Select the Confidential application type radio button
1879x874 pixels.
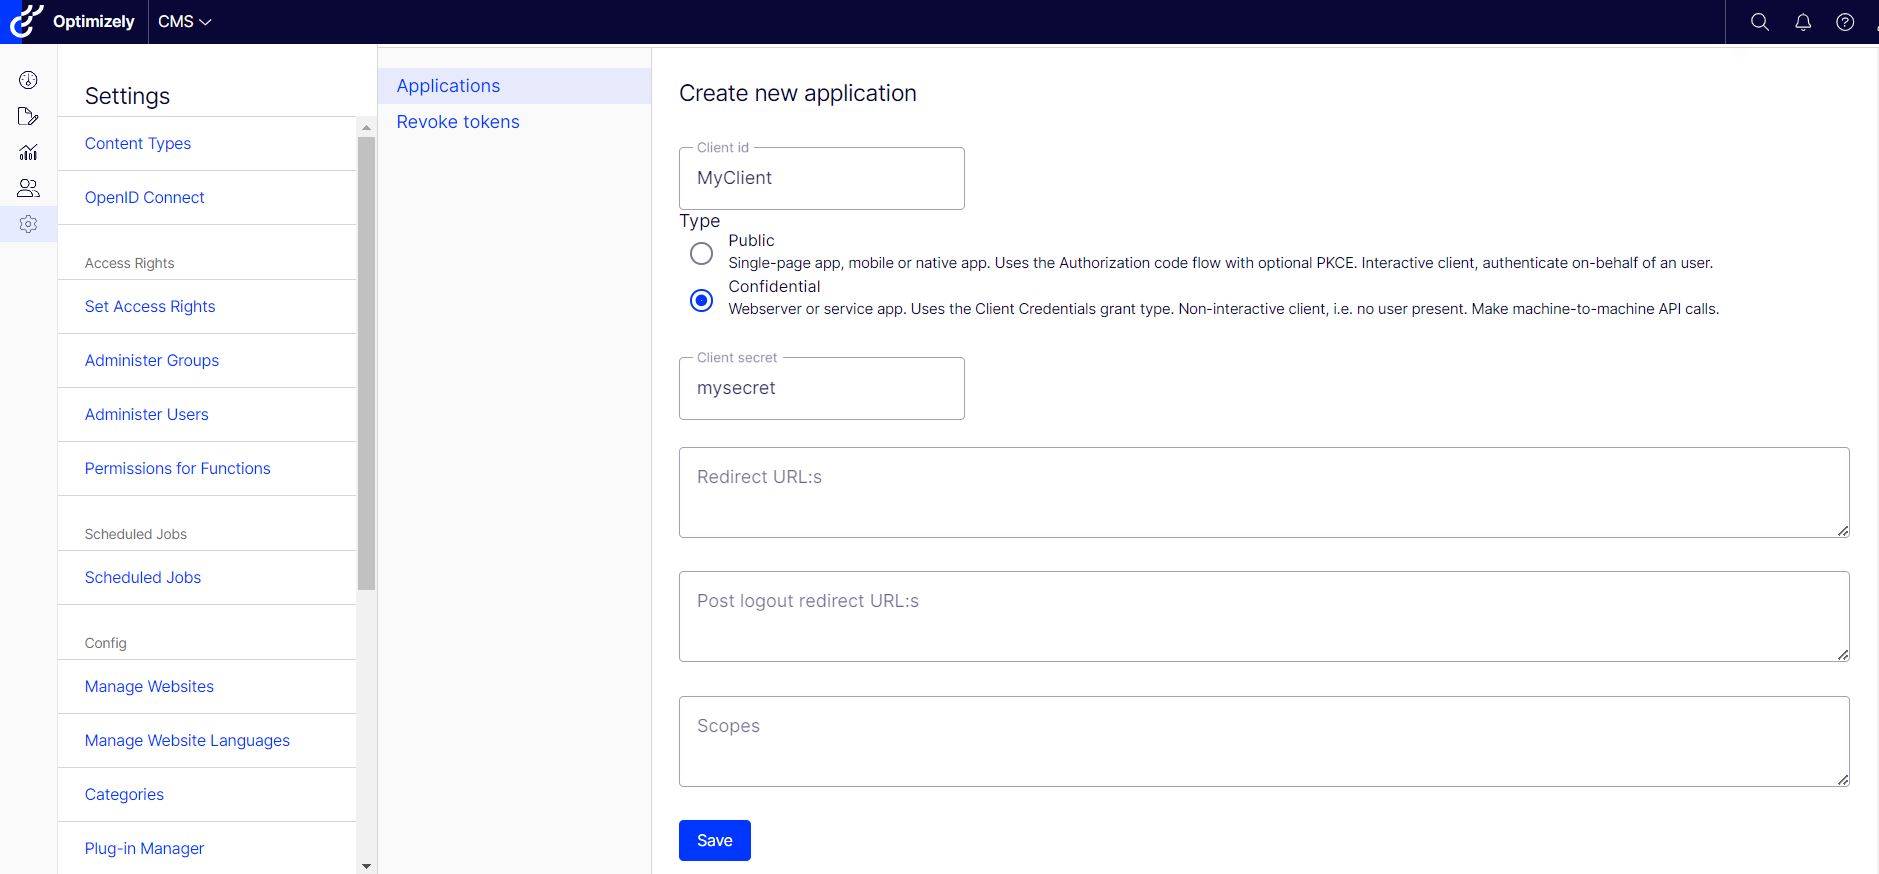coord(702,300)
